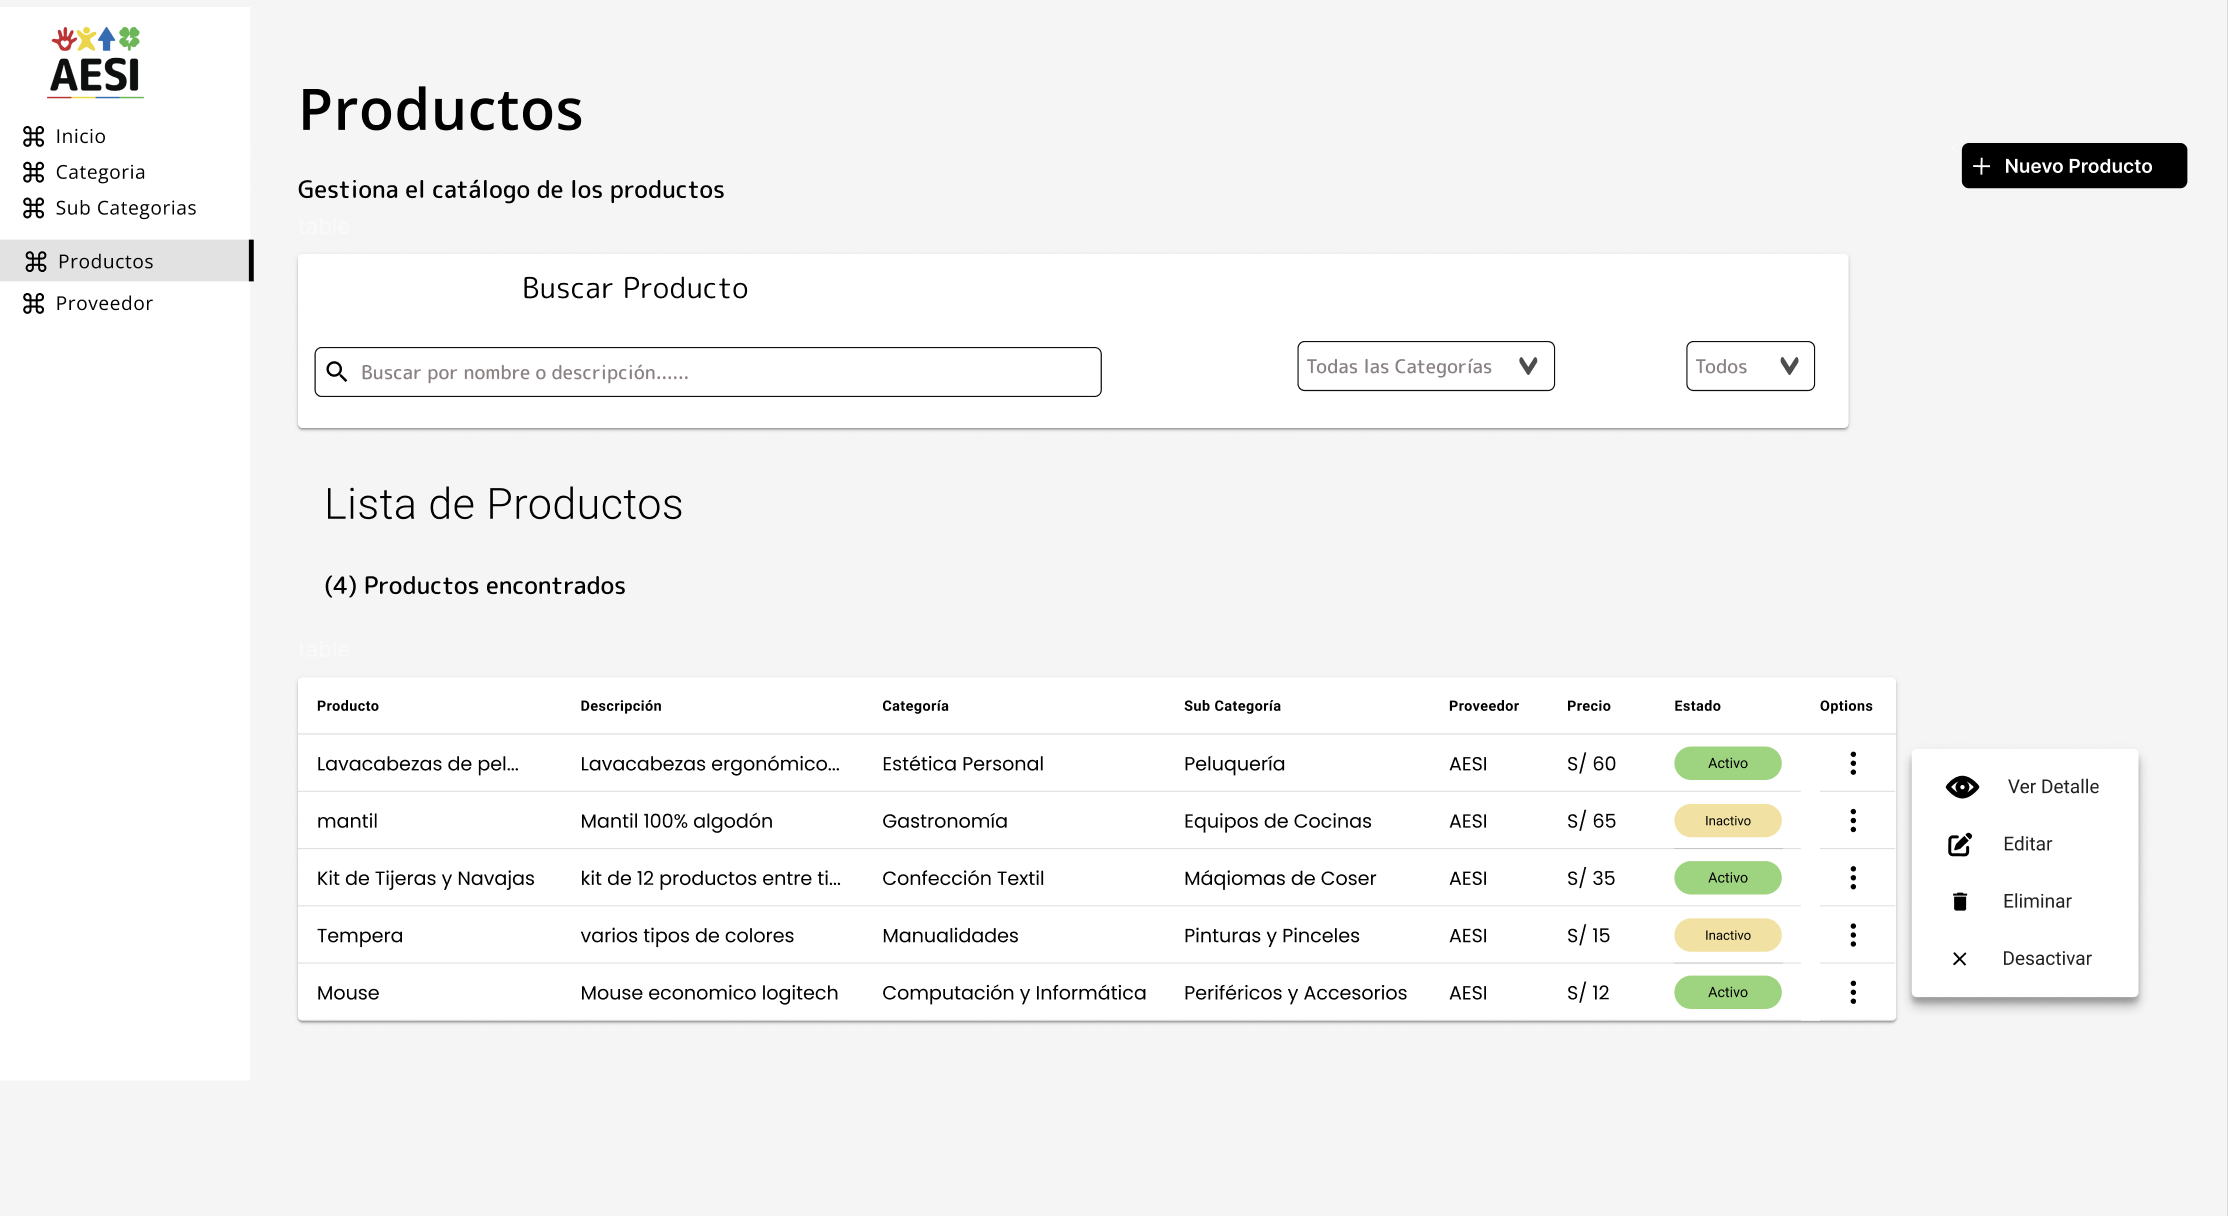
Task: Click the Proveedor column header
Action: [x=1484, y=706]
